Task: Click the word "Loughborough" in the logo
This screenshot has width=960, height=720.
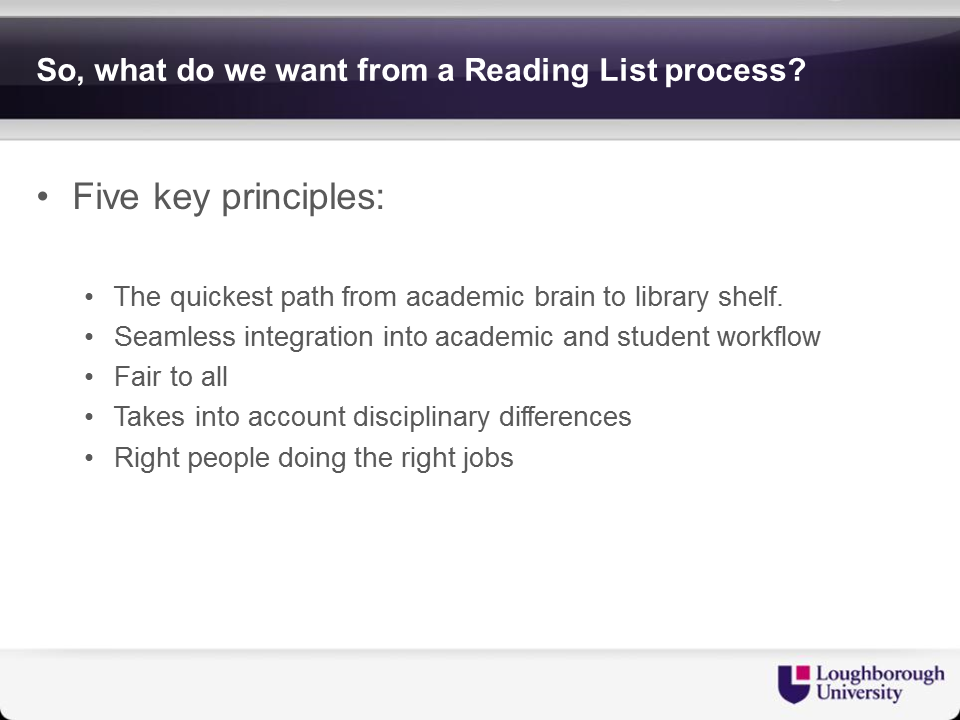Action: click(x=879, y=673)
